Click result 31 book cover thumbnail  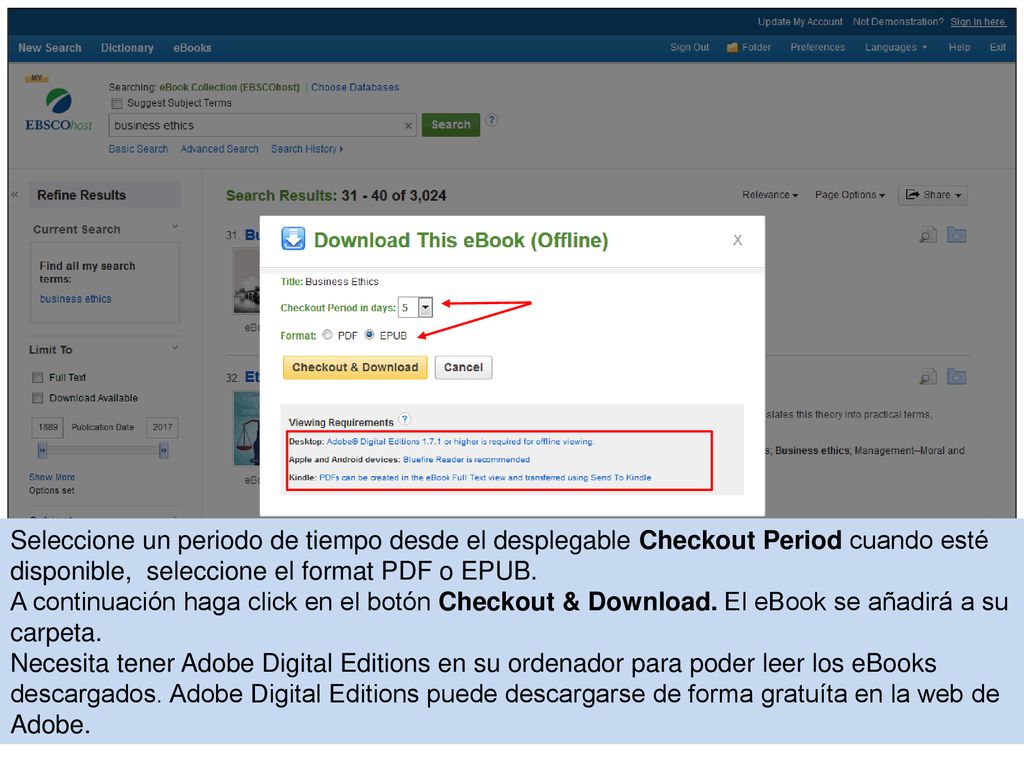246,281
